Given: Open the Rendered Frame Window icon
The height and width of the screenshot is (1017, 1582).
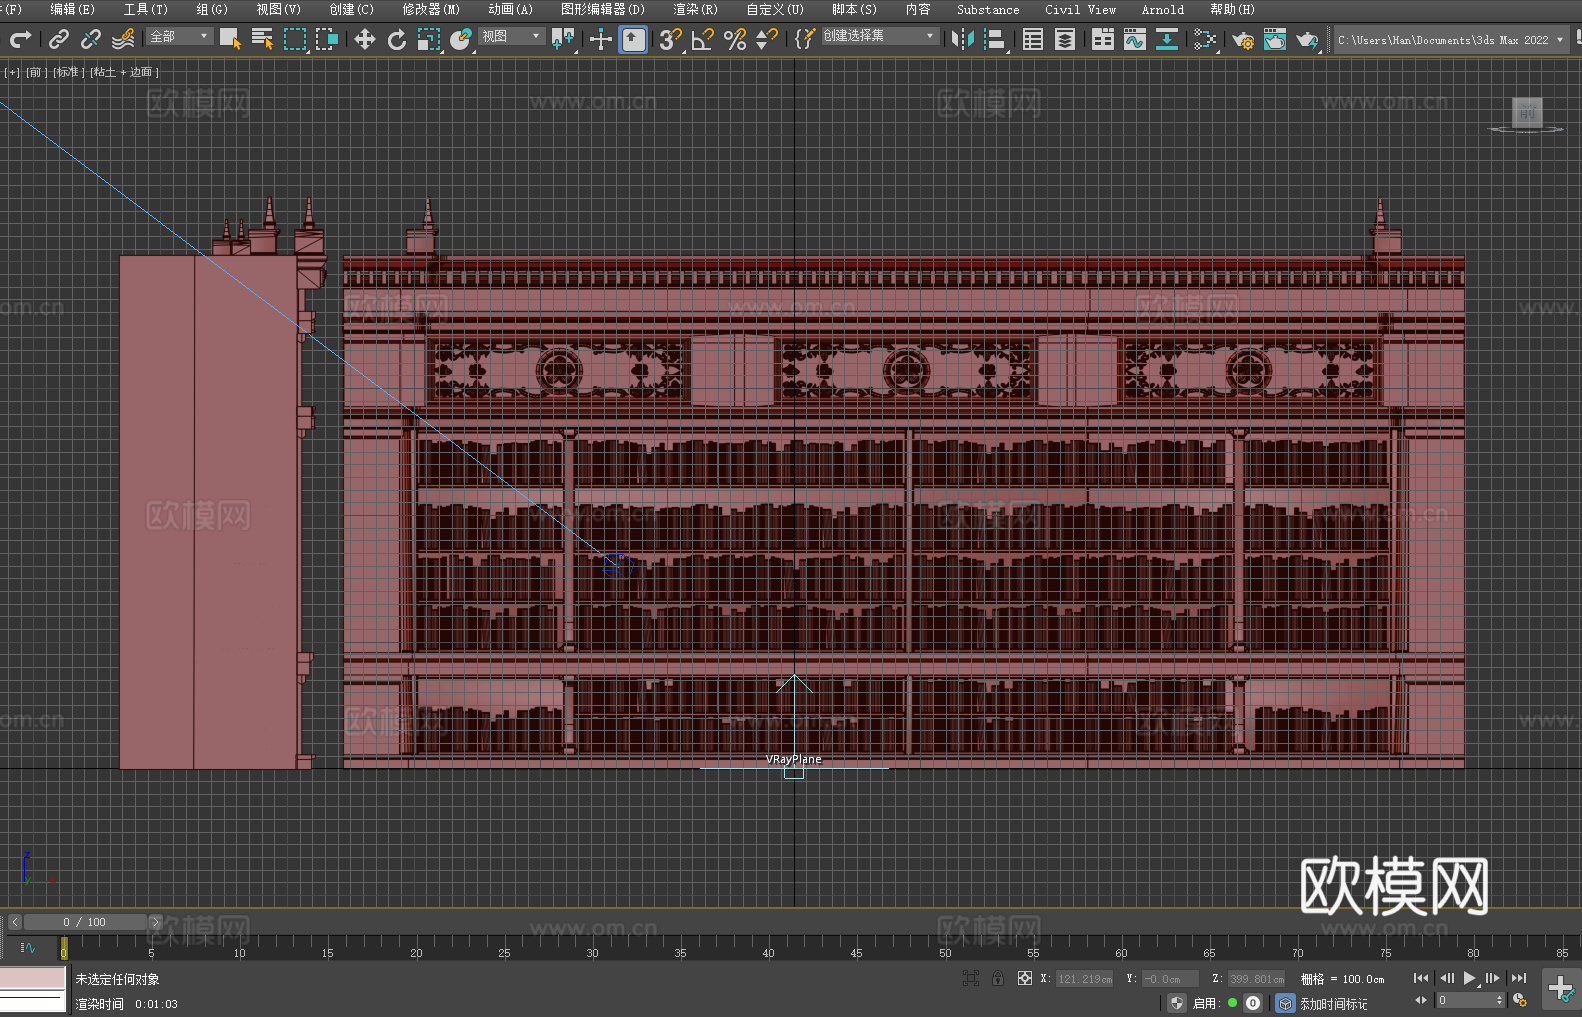Looking at the screenshot, I should coord(1275,39).
